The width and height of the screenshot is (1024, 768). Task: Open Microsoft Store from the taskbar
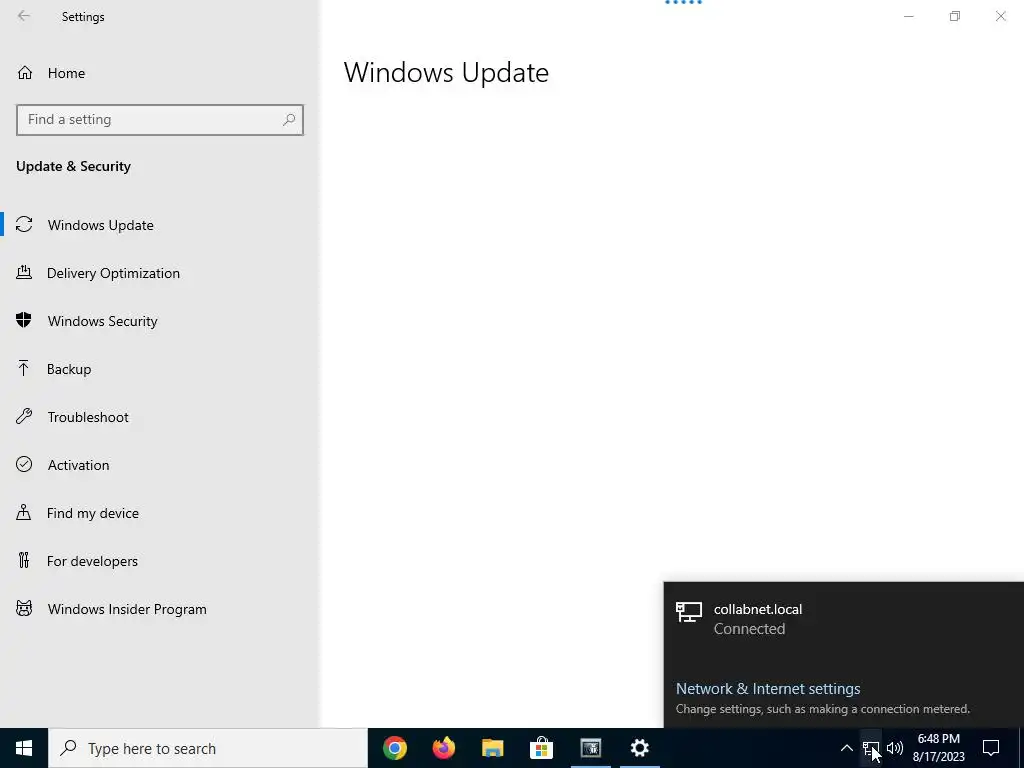[541, 748]
